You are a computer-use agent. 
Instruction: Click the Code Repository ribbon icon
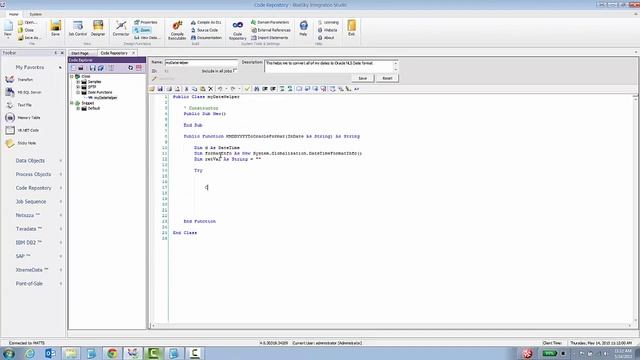tap(238, 30)
